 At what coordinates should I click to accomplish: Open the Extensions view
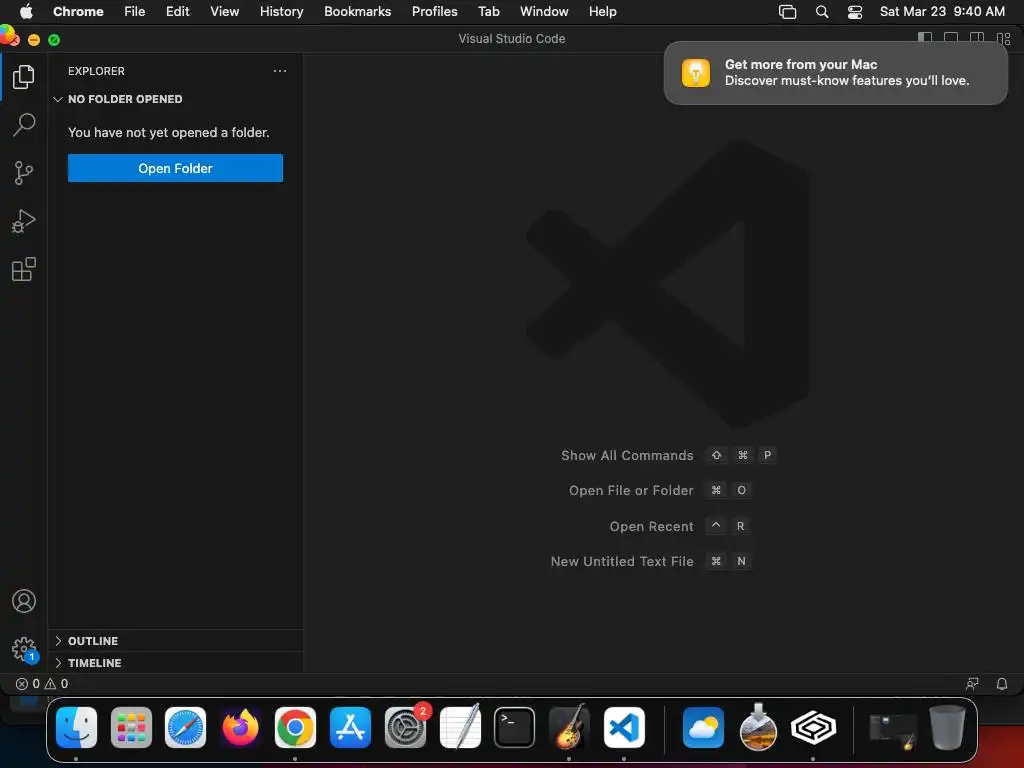24,269
